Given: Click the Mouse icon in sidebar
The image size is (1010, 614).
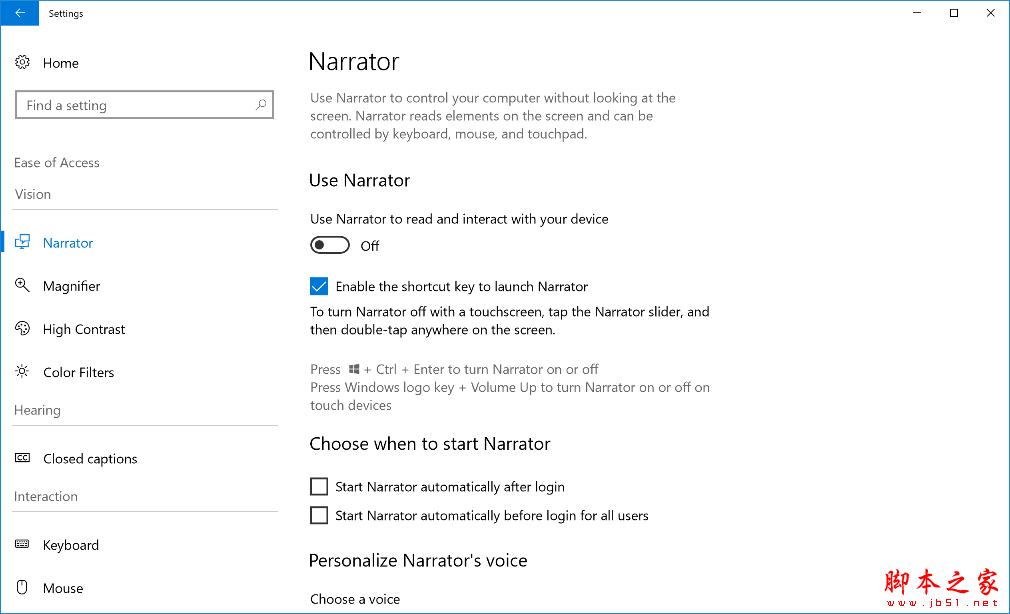Looking at the screenshot, I should (22, 588).
